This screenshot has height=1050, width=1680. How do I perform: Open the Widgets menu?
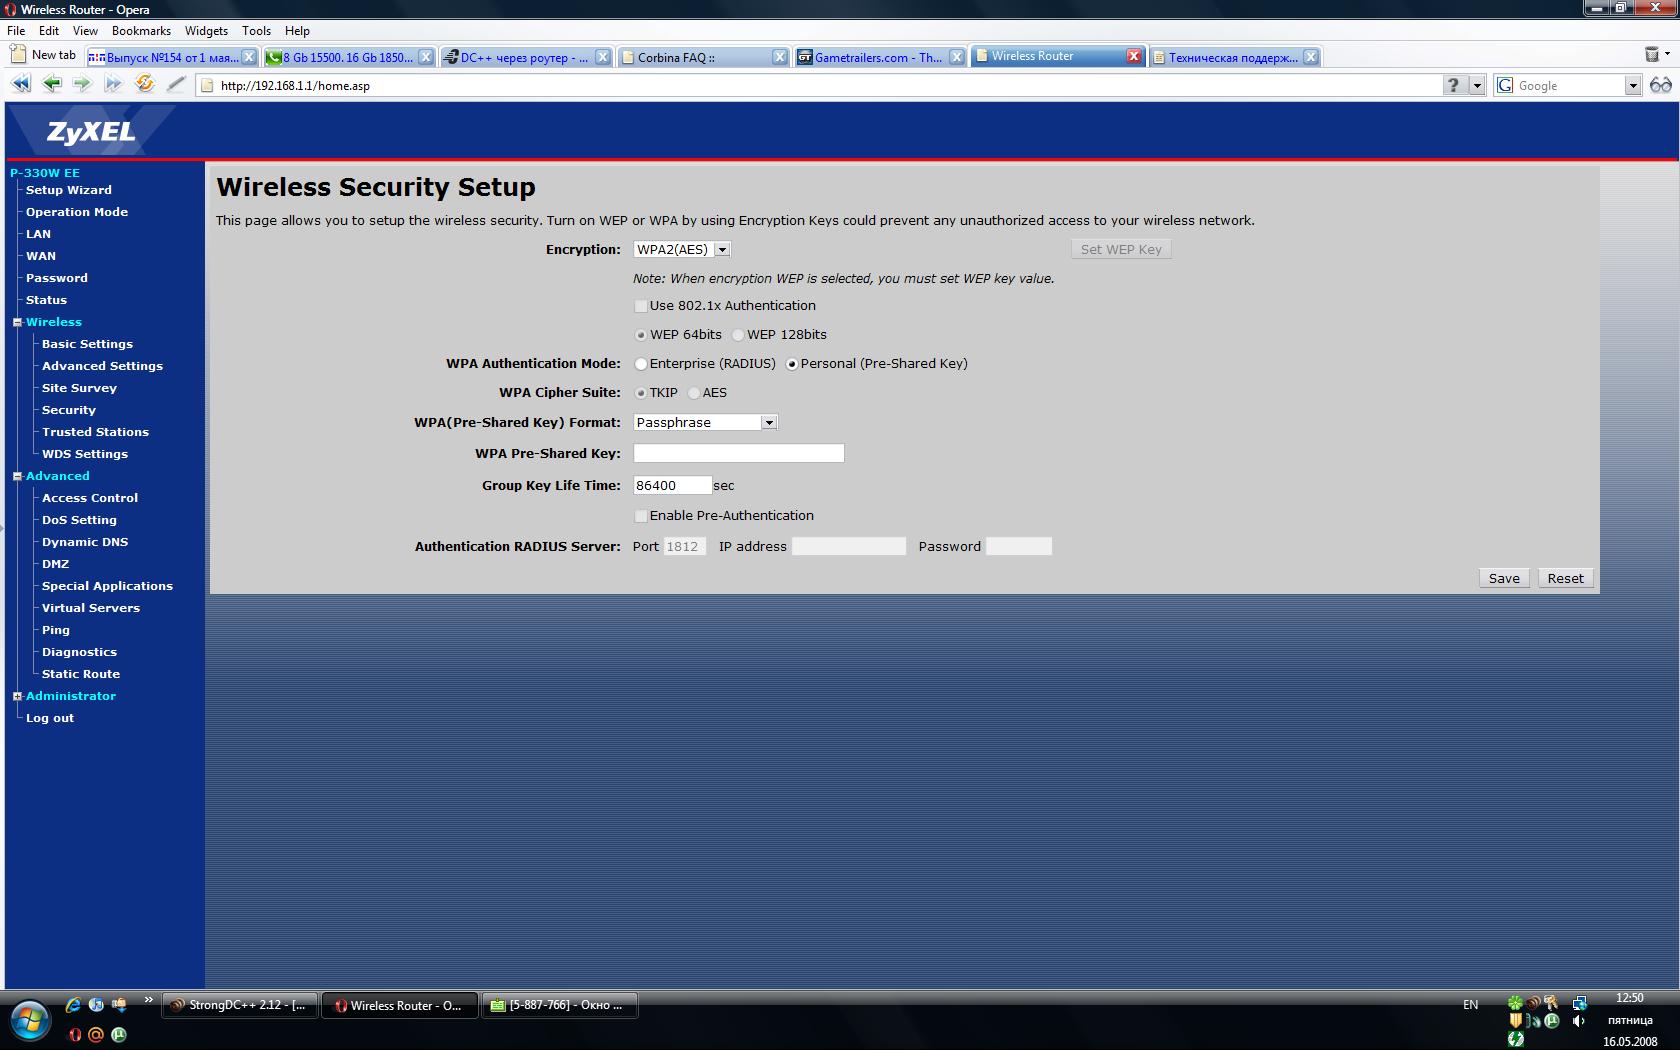click(206, 31)
